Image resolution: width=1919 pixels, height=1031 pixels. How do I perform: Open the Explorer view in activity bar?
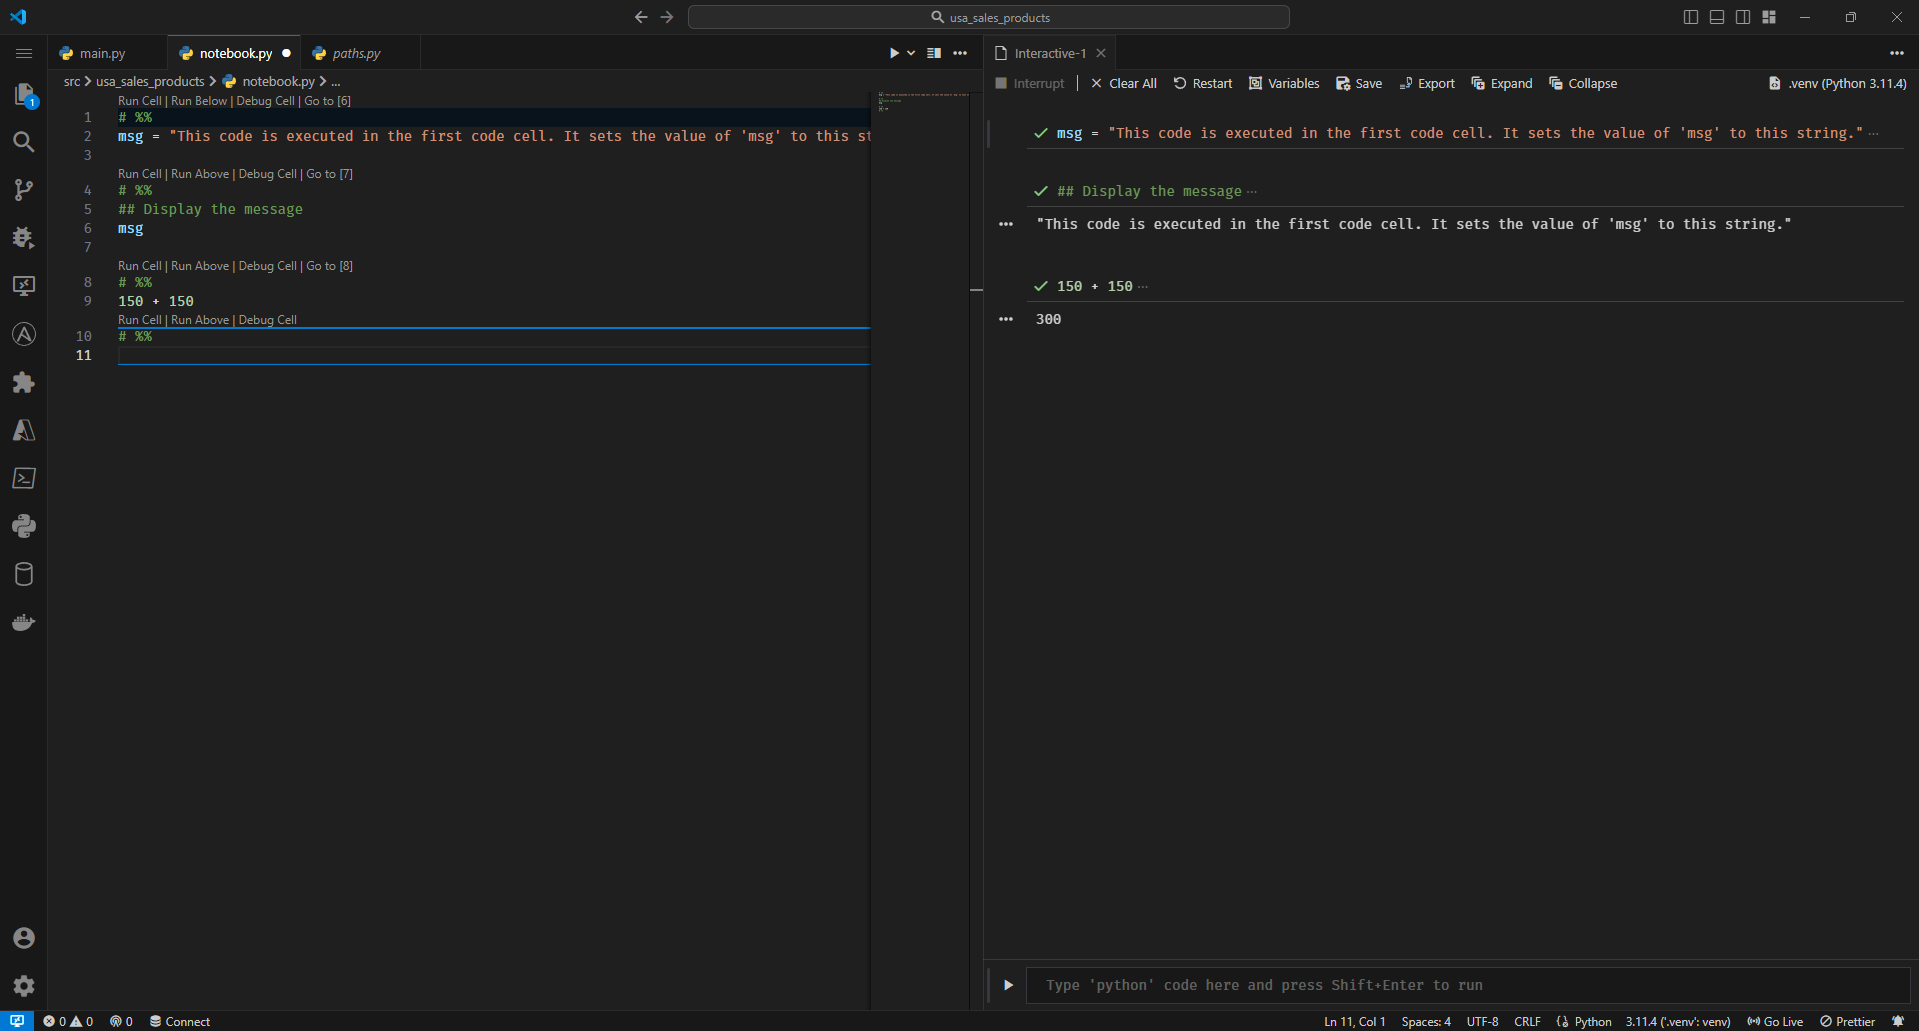(x=24, y=95)
